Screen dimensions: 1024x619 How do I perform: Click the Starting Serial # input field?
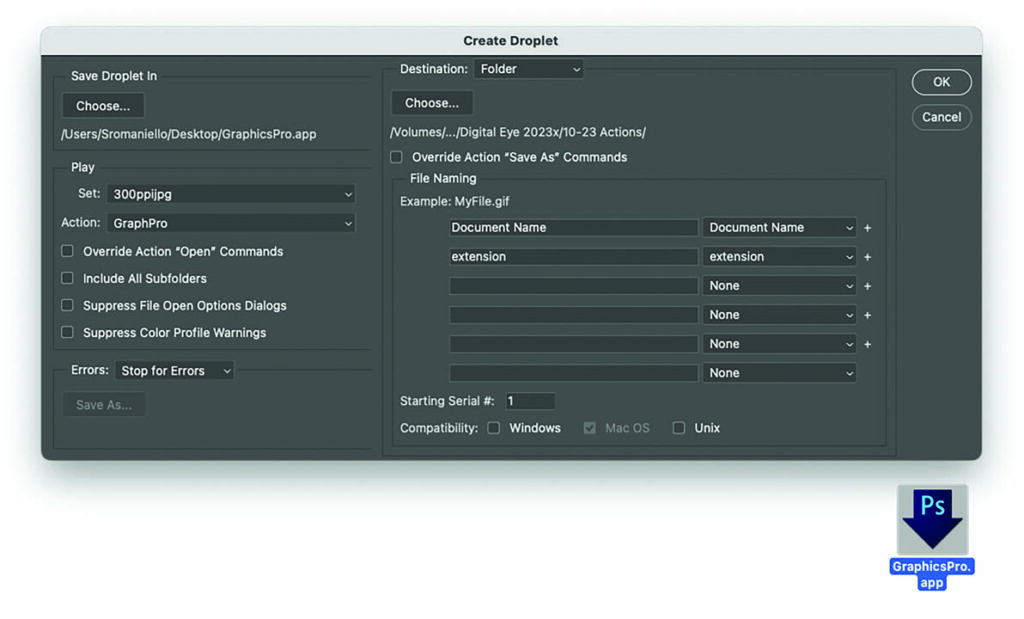tap(529, 401)
